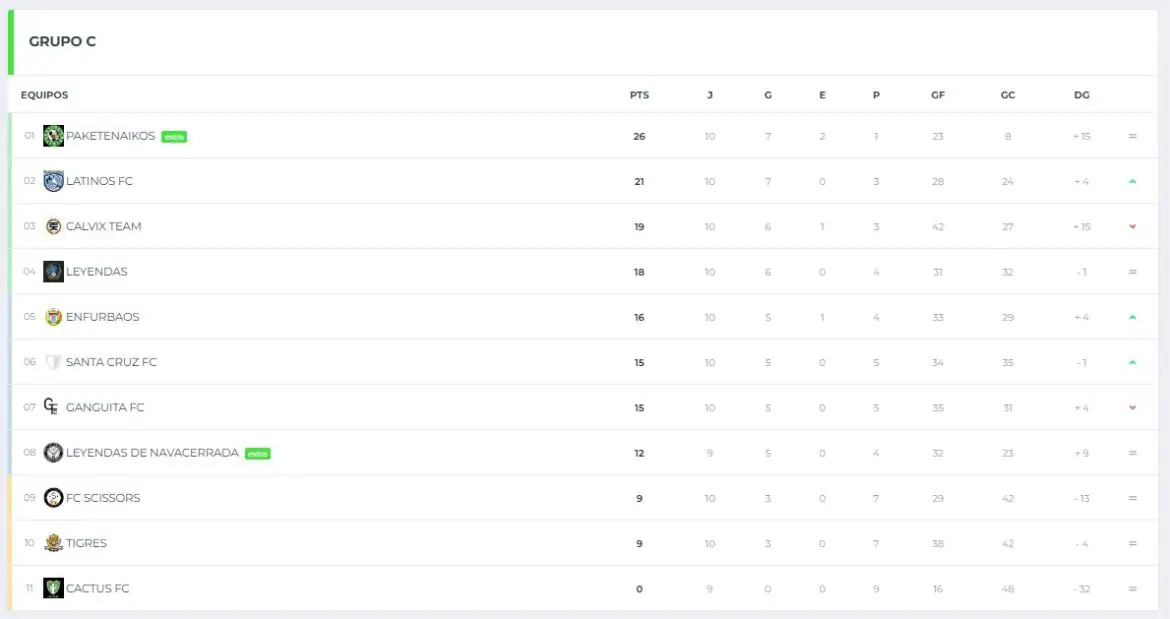Click the red down arrow for Calvix Team
The width and height of the screenshot is (1170, 619).
pyautogui.click(x=1133, y=227)
